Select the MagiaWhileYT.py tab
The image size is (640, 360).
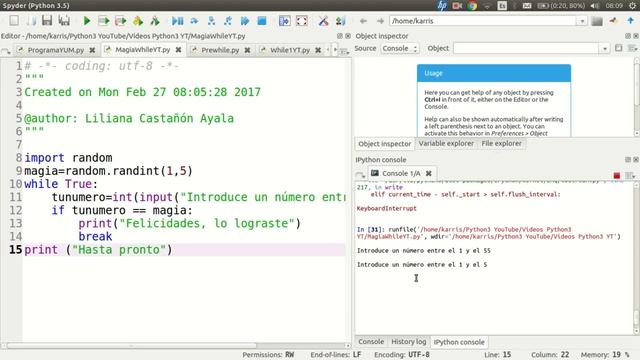142,49
